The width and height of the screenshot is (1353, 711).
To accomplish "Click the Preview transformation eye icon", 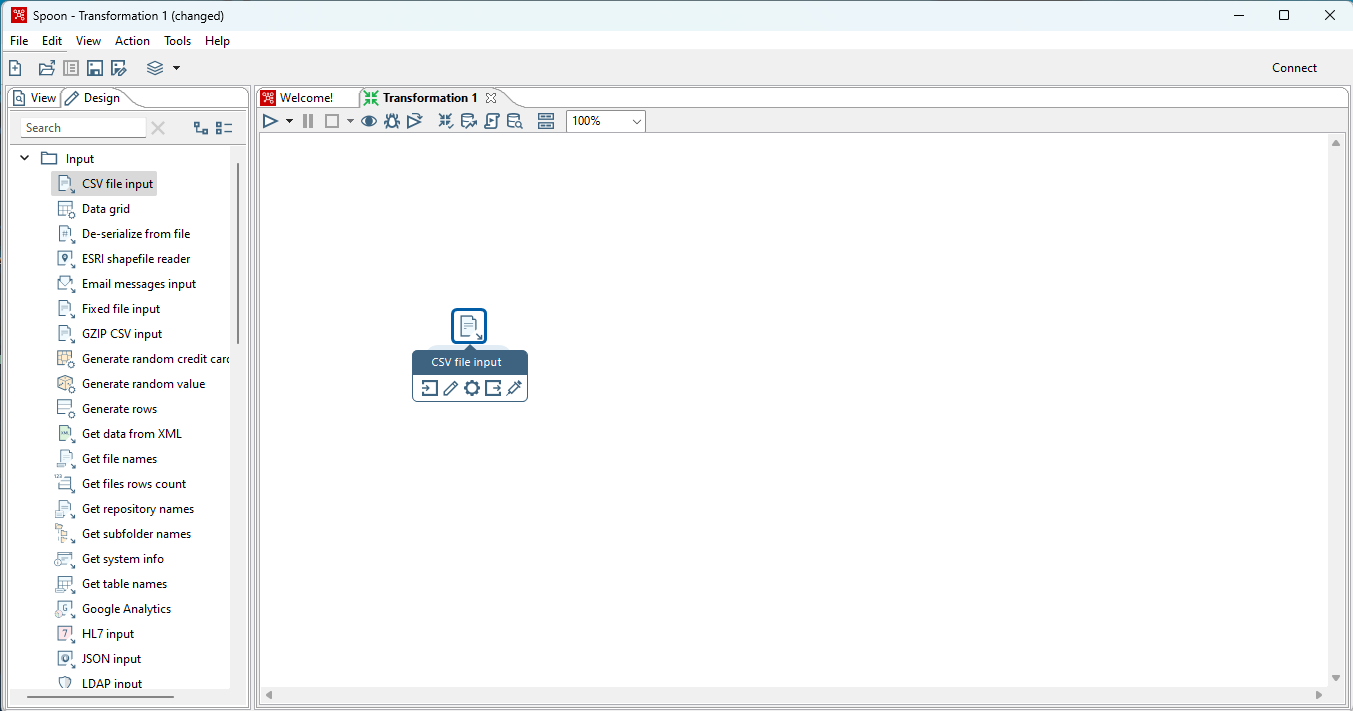I will (x=369, y=121).
